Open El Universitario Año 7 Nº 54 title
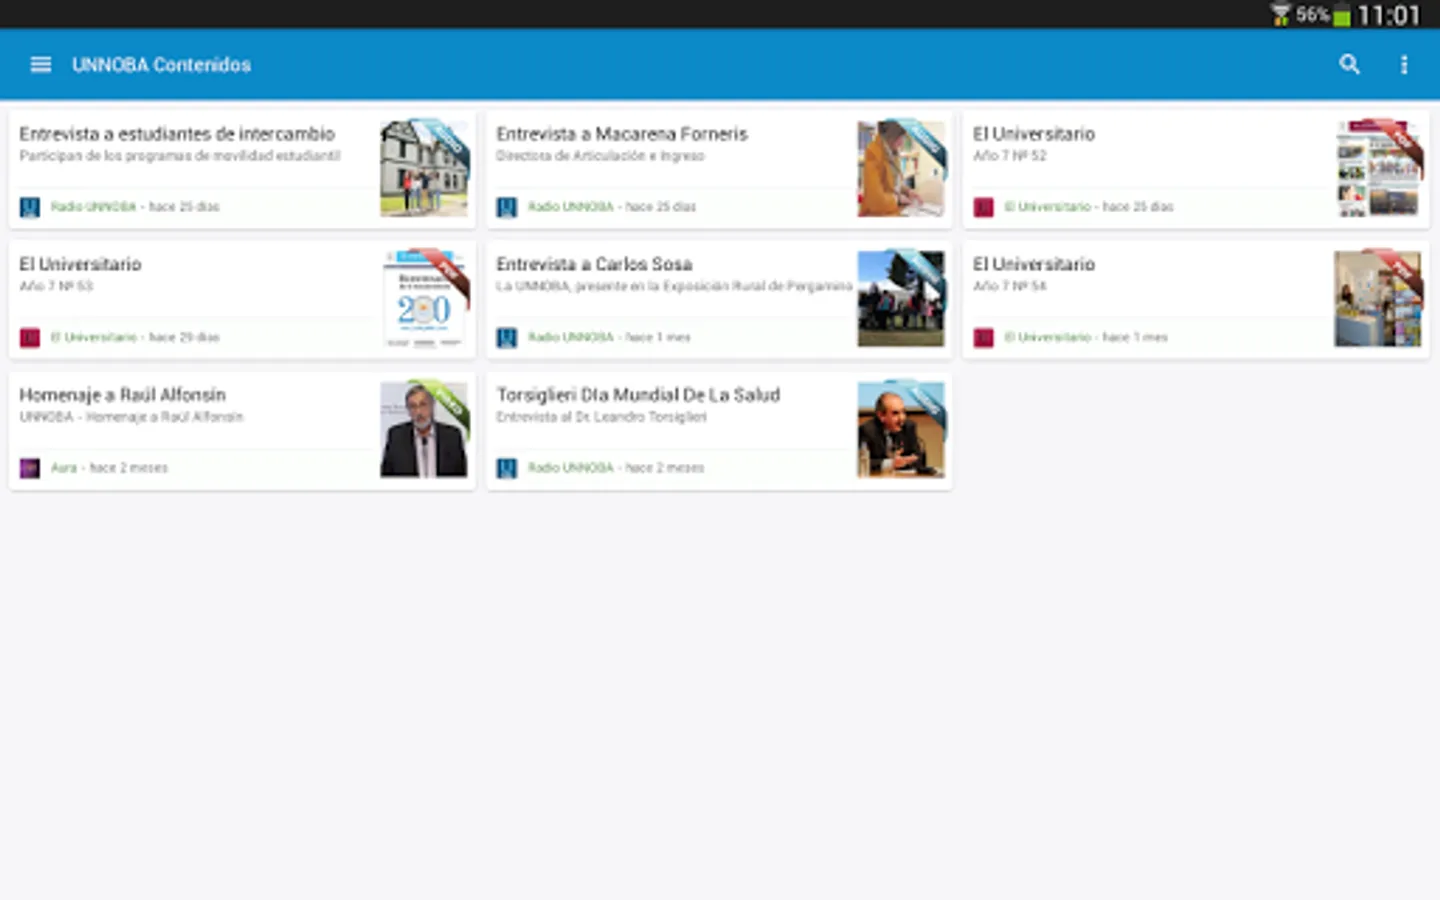Screen dimensions: 1440x900 pos(1034,264)
